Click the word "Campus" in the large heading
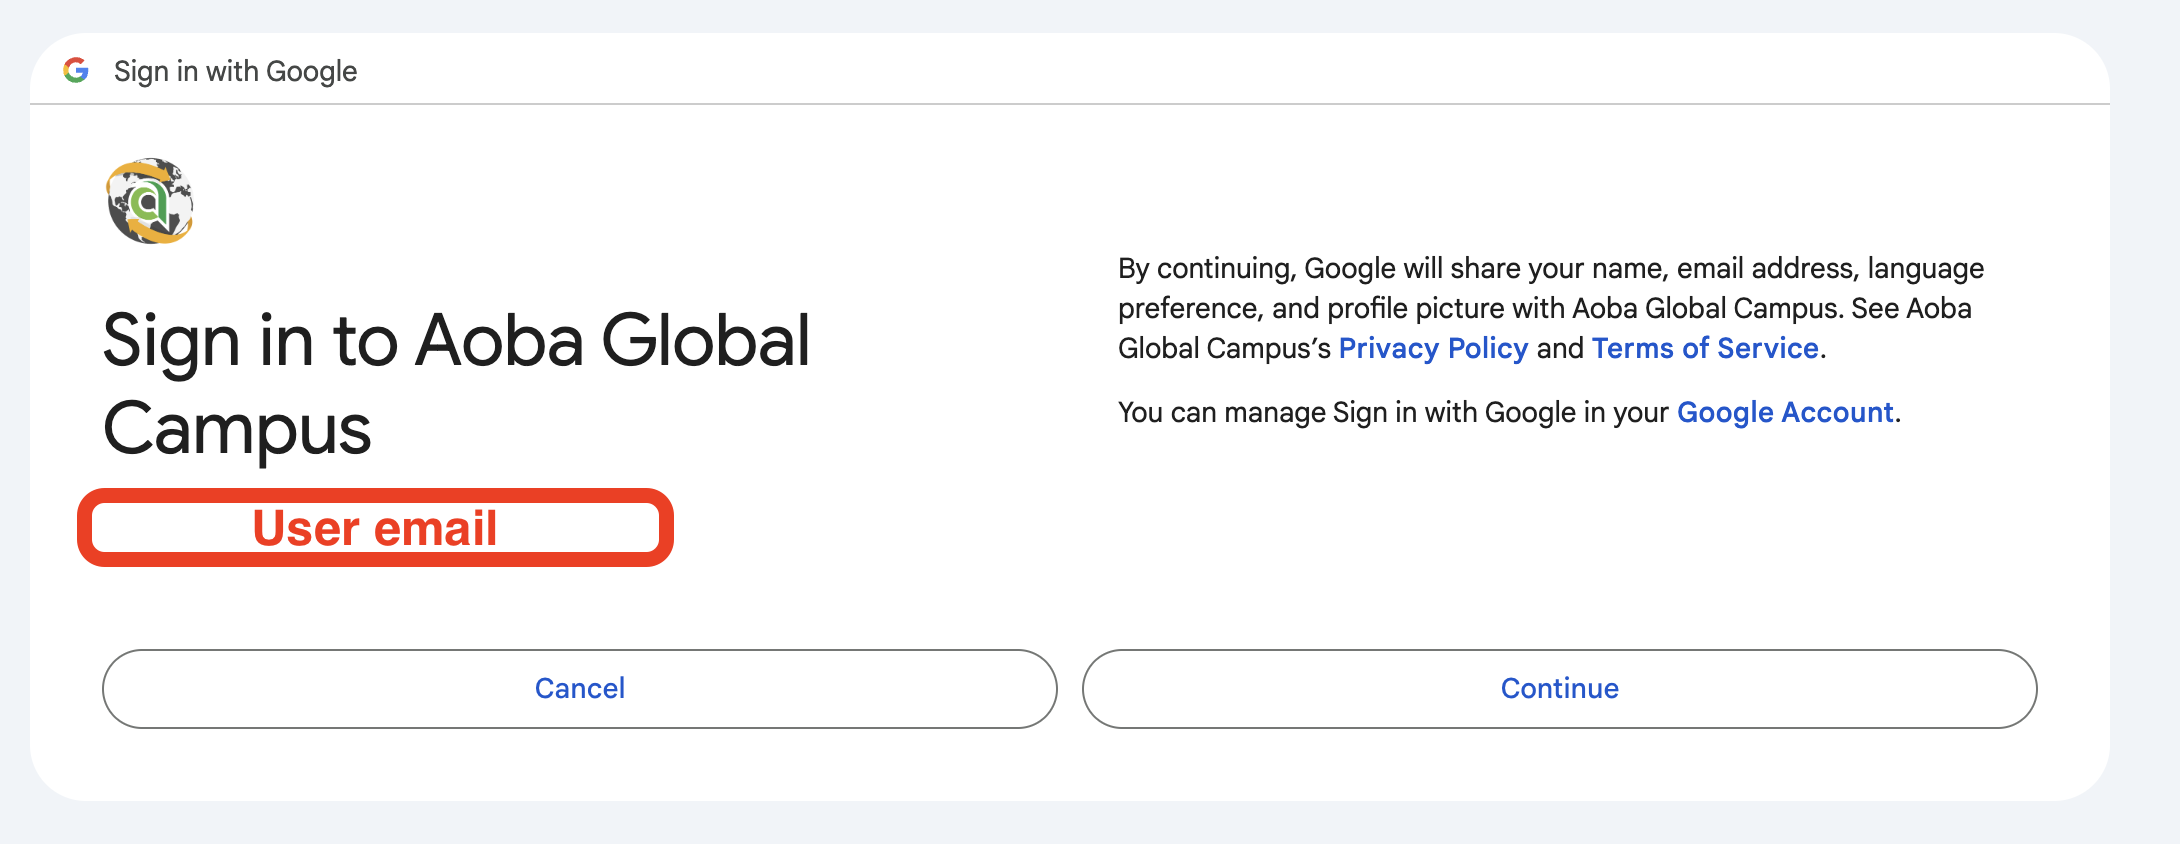The image size is (2180, 844). point(237,429)
